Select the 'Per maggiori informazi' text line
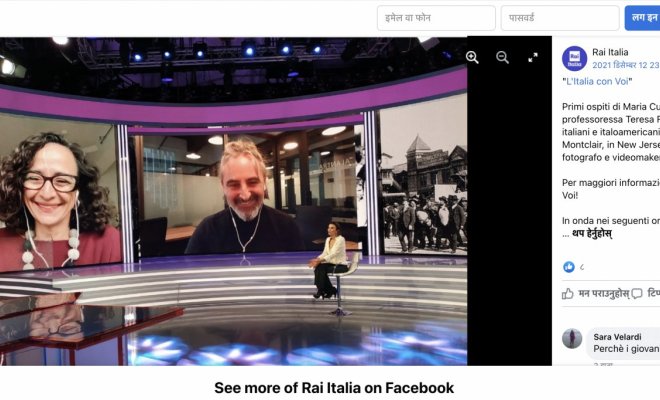Viewport: 660px width, 400px height. [611, 183]
